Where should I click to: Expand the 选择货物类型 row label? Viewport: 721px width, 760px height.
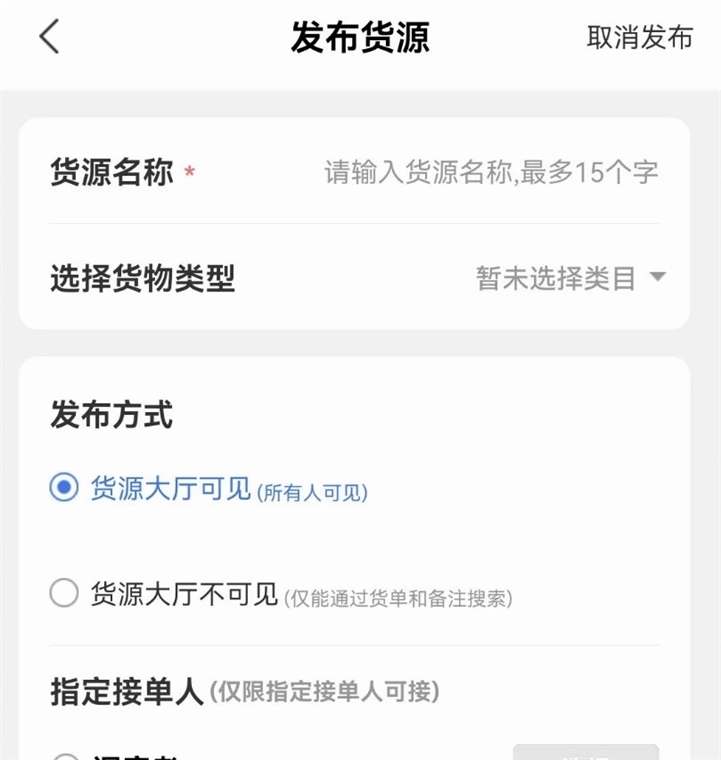142,278
